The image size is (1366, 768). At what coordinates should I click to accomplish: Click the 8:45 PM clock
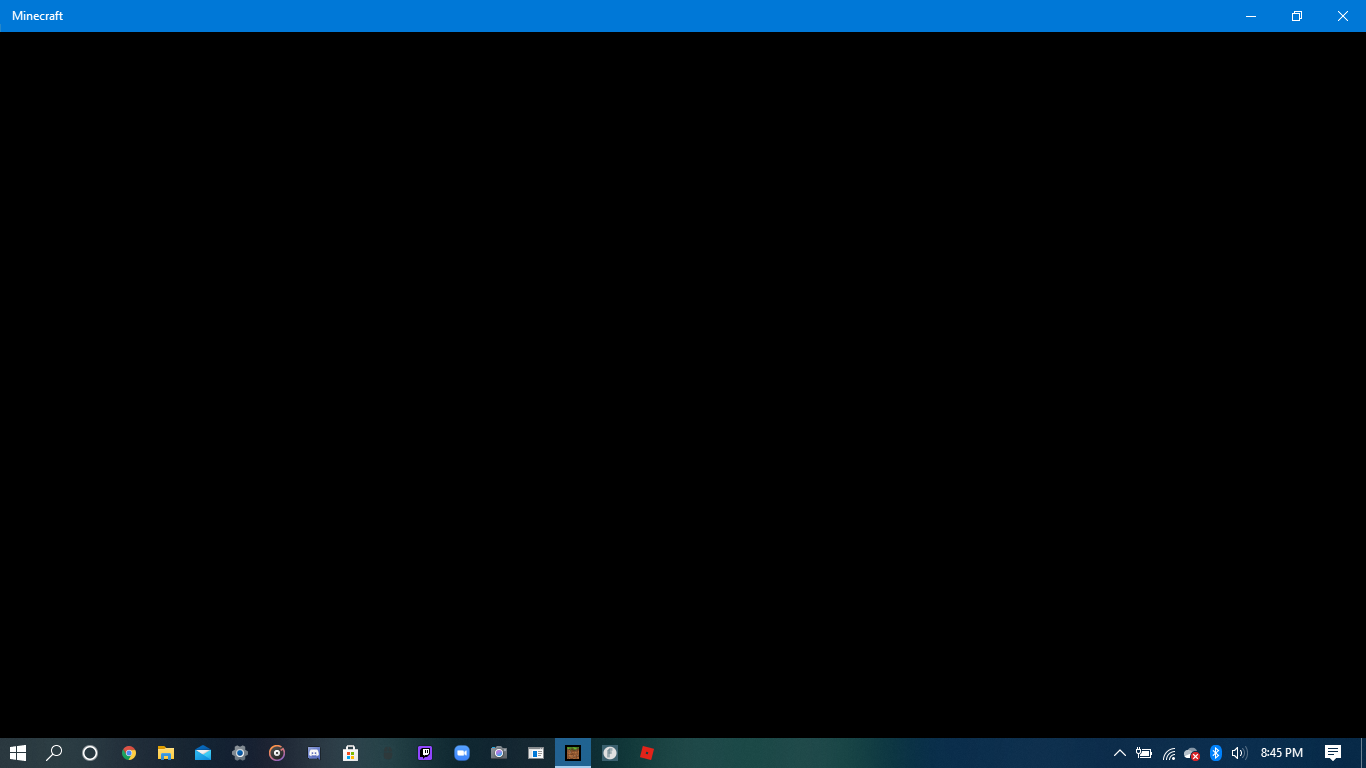(1282, 753)
